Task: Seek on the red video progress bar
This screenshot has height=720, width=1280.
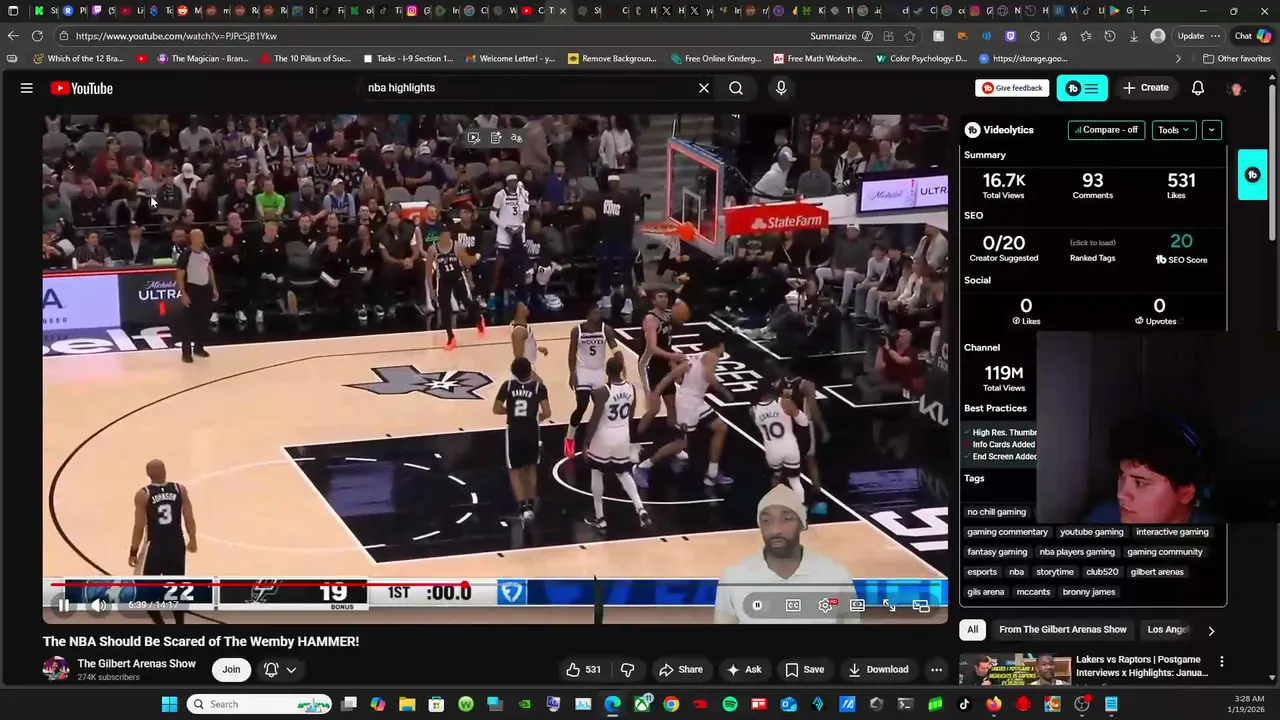Action: 495,584
